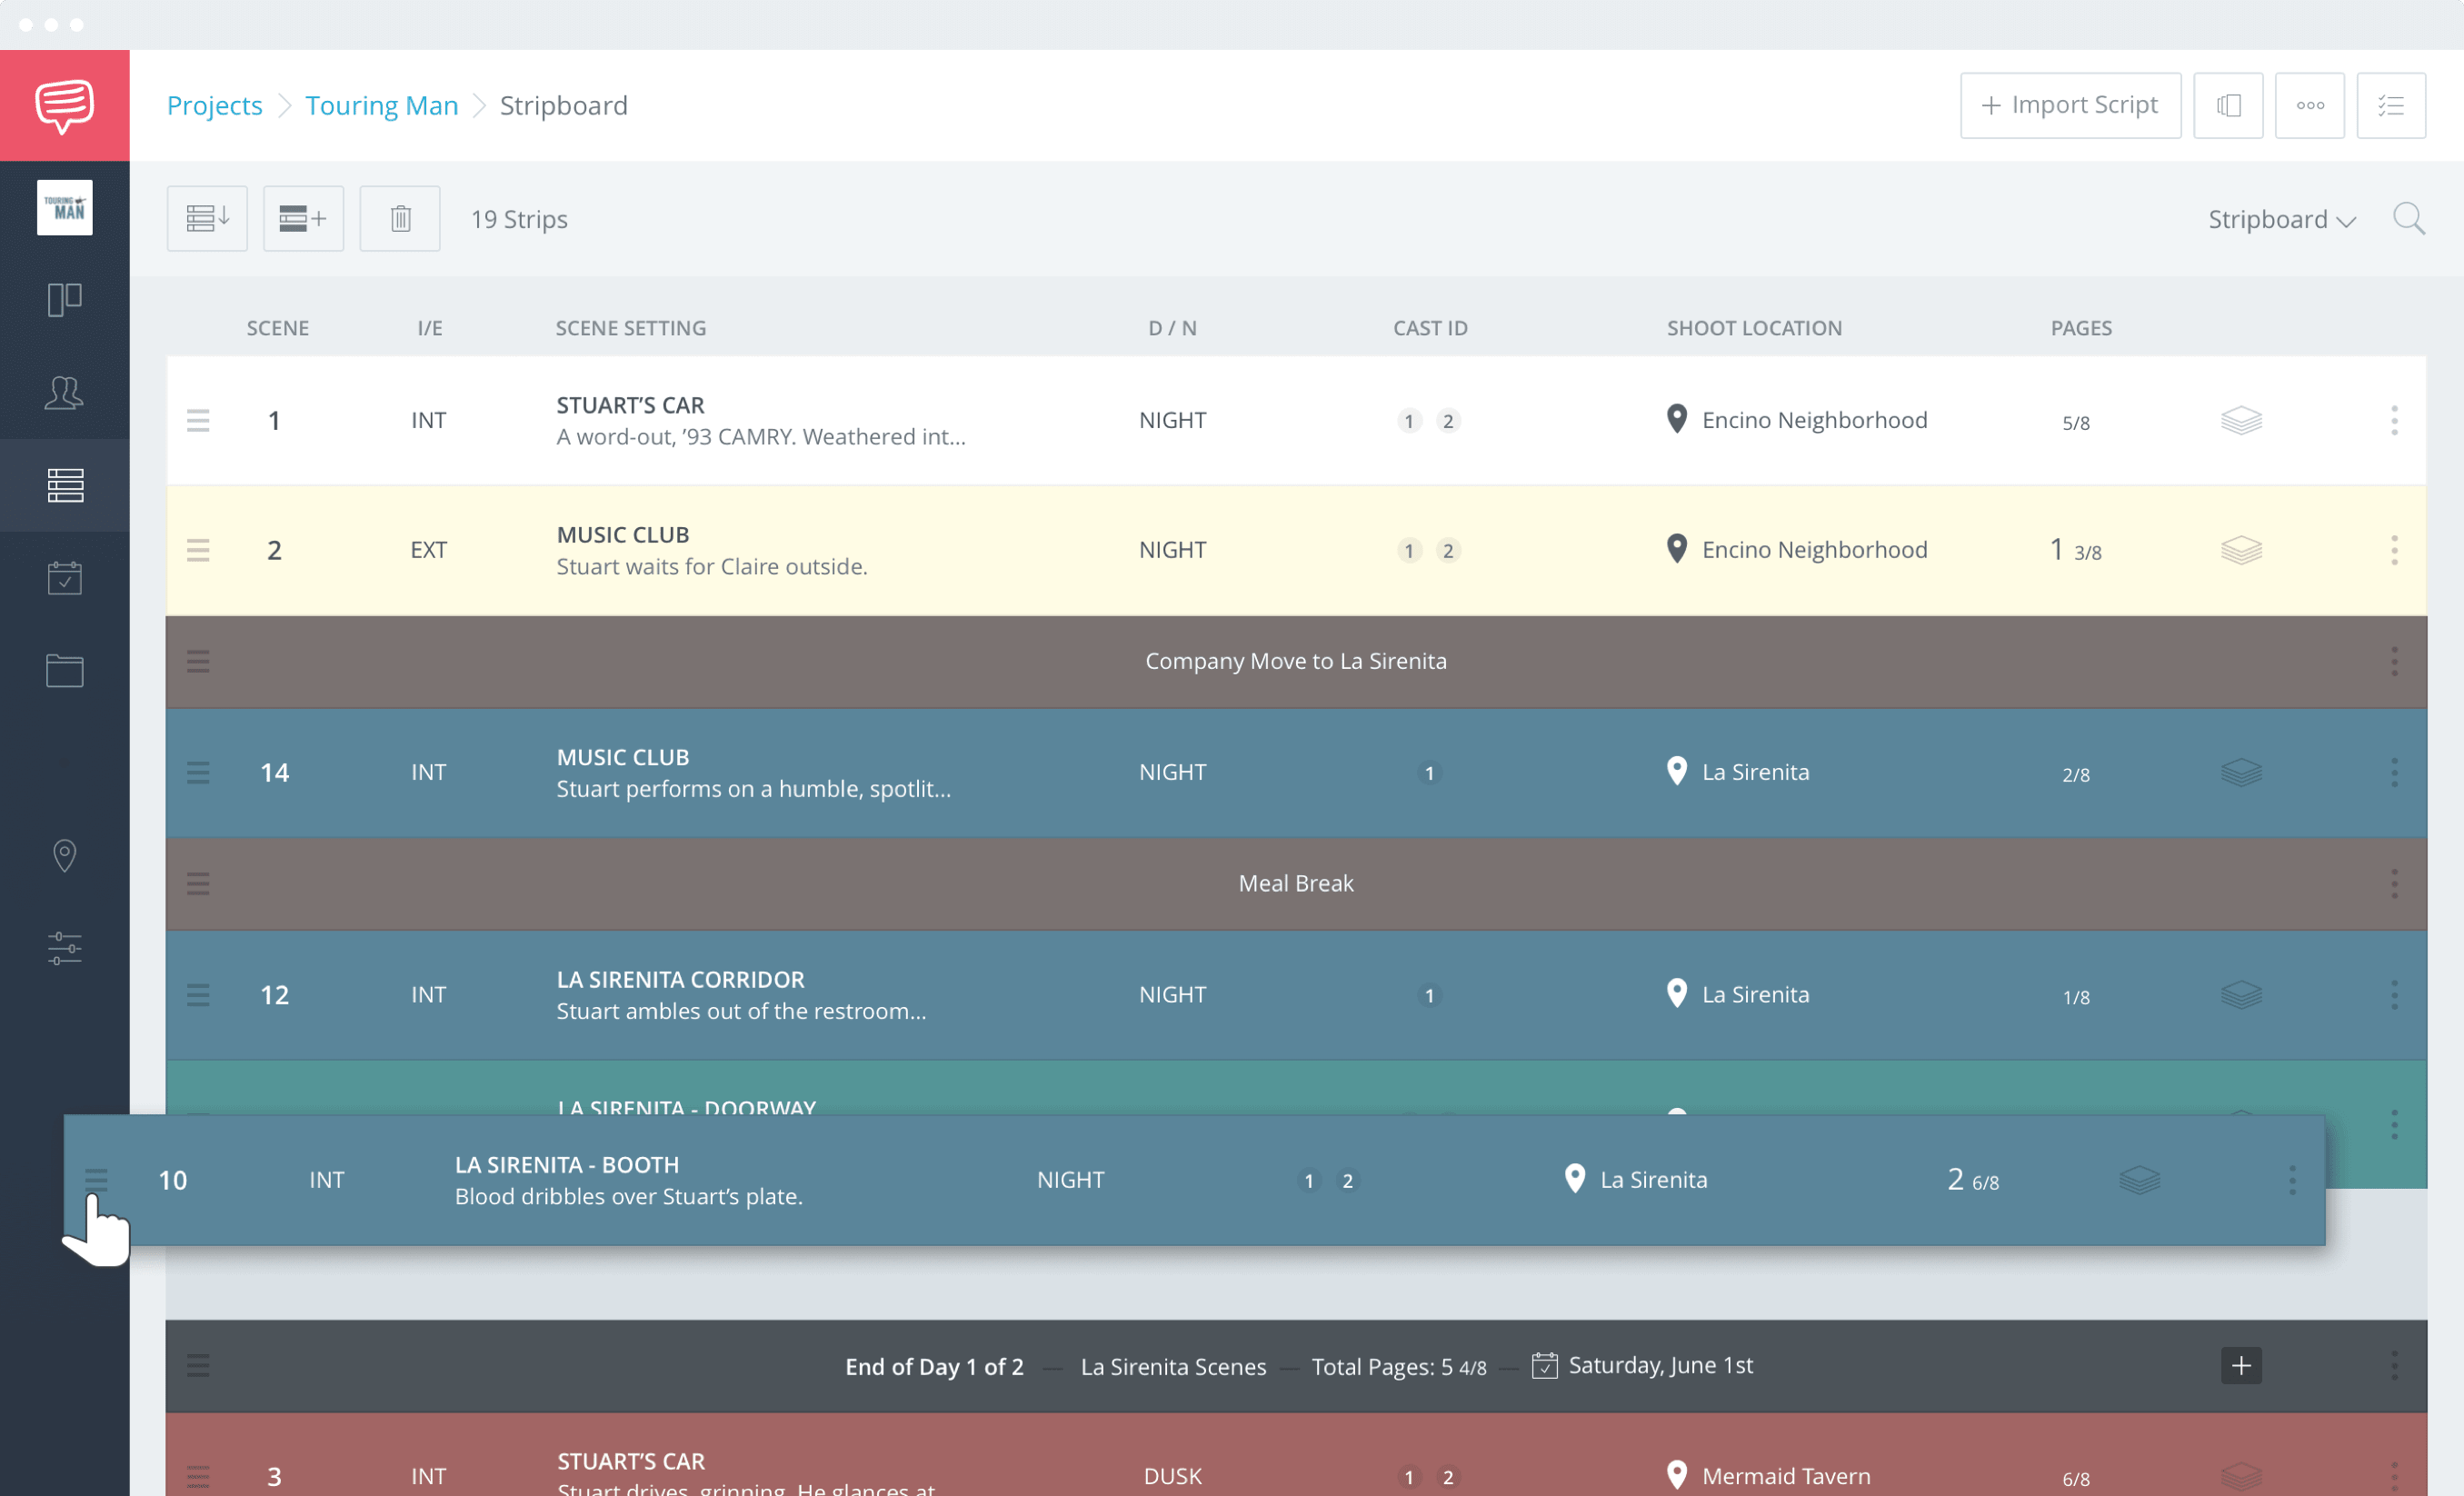Click Mermaid Tavern location on scene 3
Viewport: 2464px width, 1496px height.
[1768, 1476]
